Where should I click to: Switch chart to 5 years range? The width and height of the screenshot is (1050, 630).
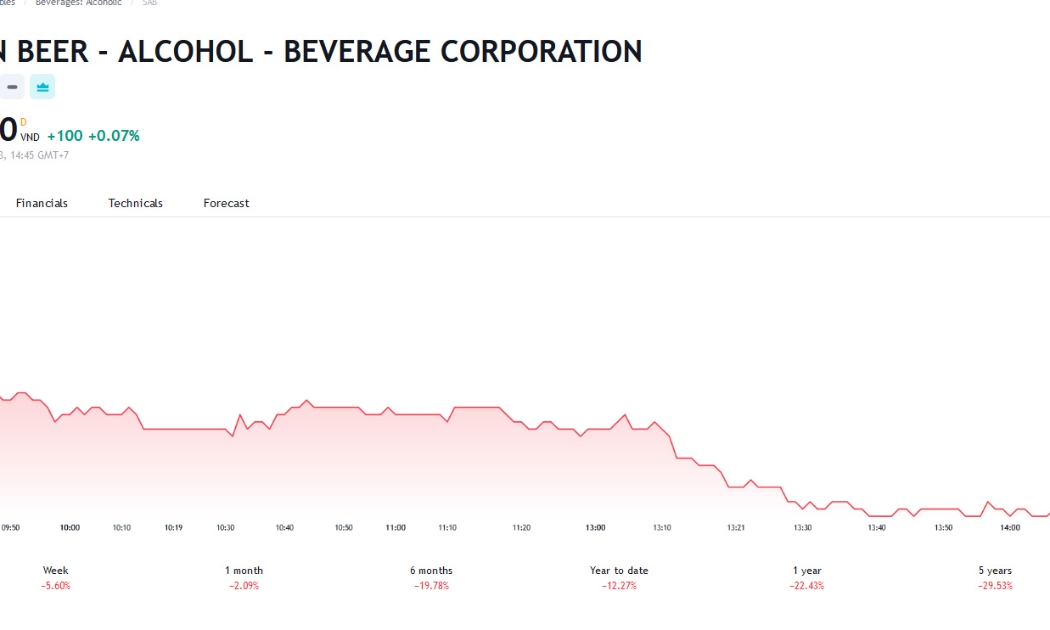click(995, 577)
